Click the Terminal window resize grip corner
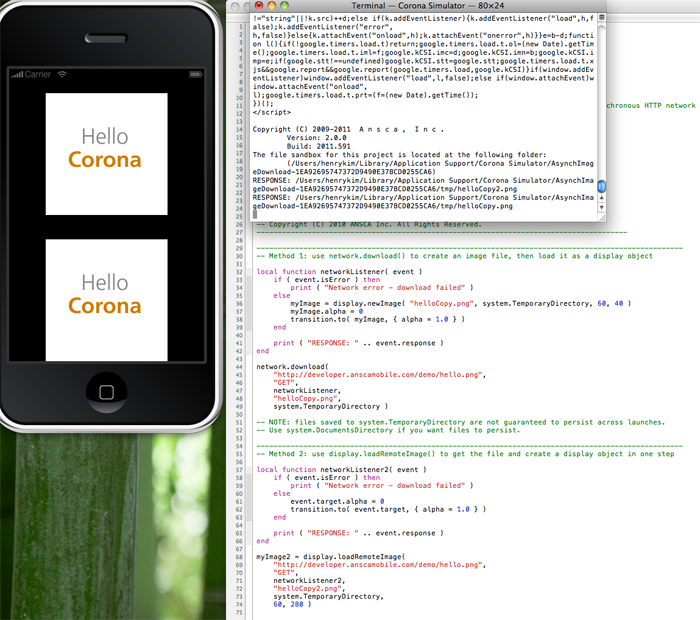Image resolution: width=700 pixels, height=620 pixels. pyautogui.click(x=602, y=218)
